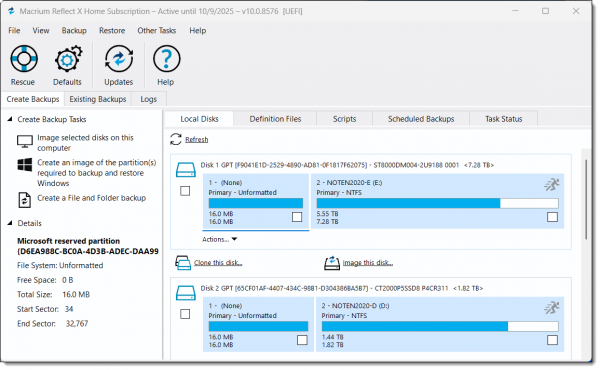
Task: Click Create image of partitions to restore Windows
Action: pyautogui.click(x=96, y=173)
